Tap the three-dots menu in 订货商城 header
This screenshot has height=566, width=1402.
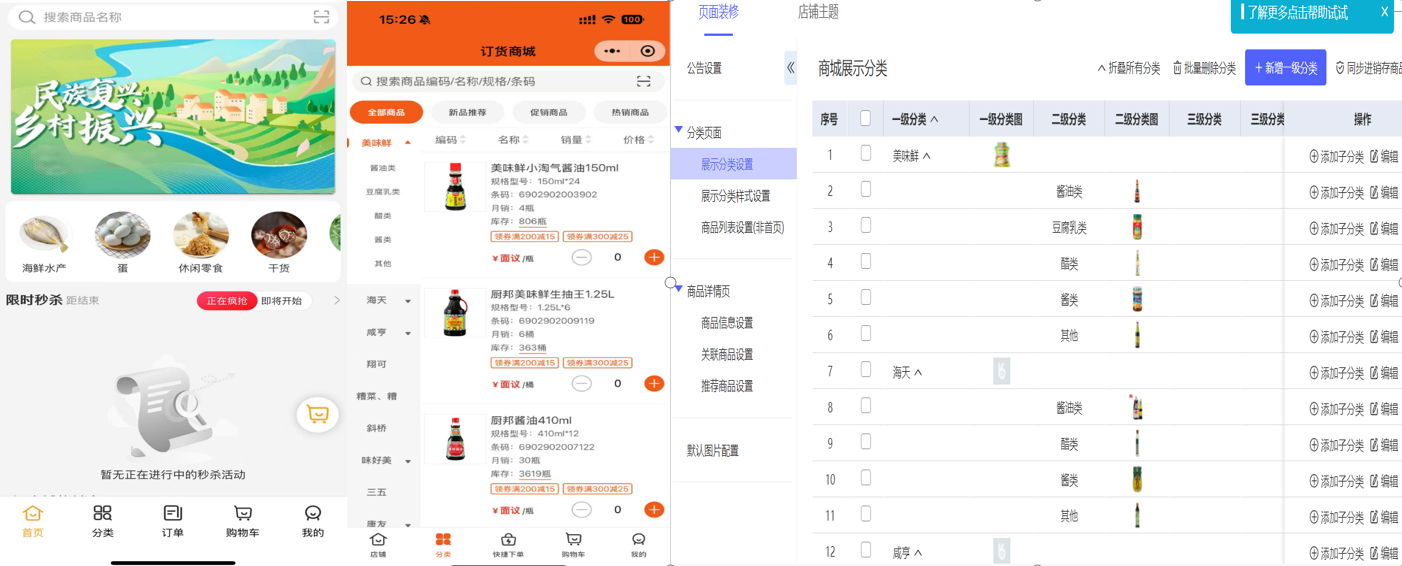point(612,51)
